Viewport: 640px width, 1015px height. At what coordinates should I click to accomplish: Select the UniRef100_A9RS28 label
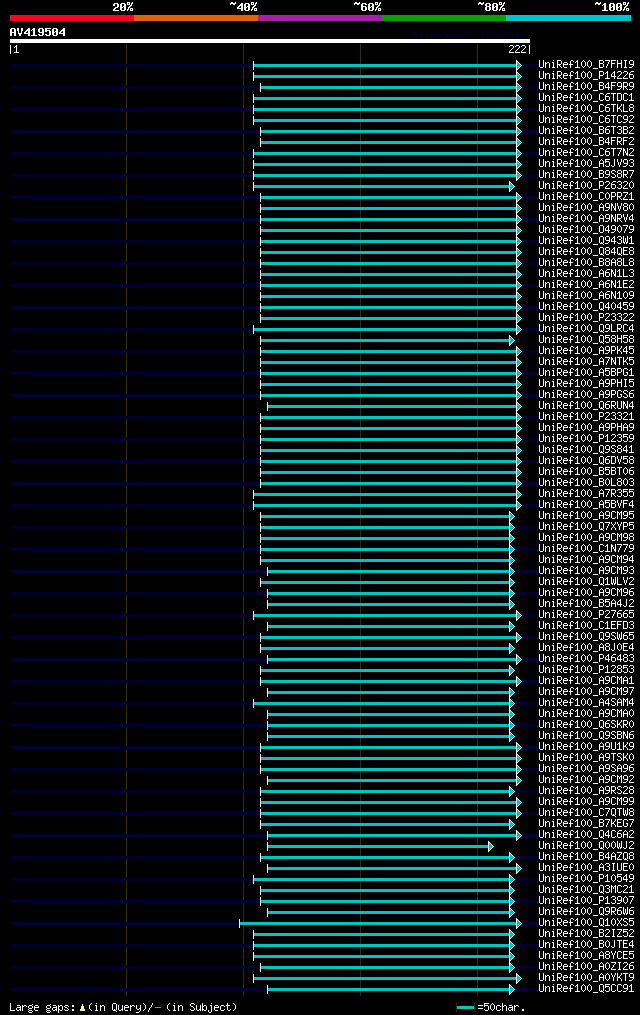(586, 791)
